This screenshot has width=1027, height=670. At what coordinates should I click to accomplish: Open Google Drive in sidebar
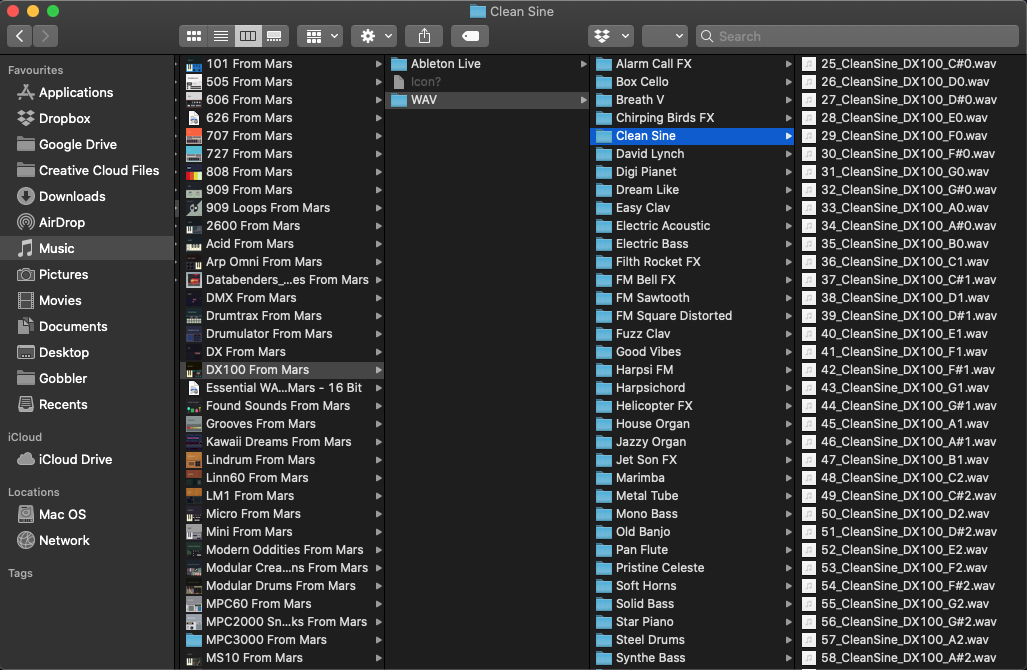(x=88, y=144)
